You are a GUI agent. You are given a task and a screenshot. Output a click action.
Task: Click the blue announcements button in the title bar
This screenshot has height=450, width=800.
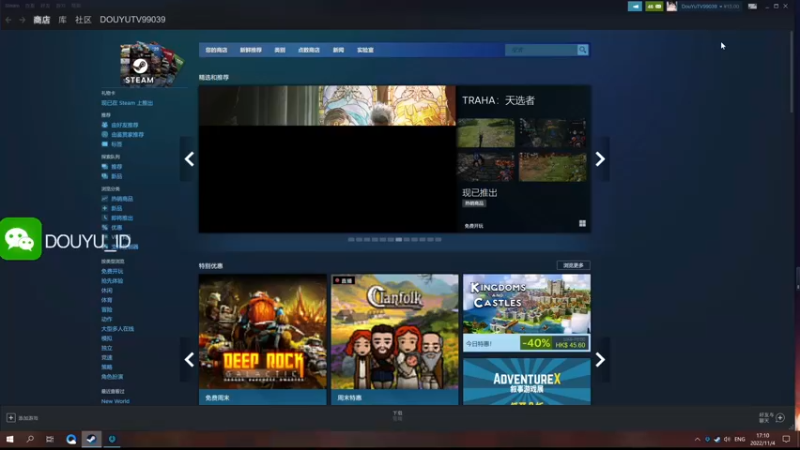[x=635, y=6]
